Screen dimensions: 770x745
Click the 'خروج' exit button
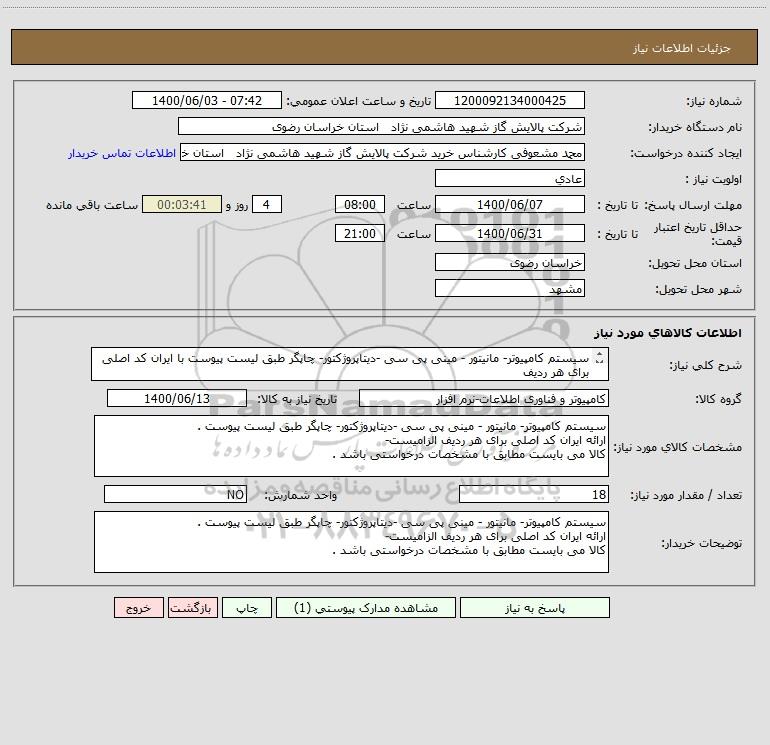138,607
